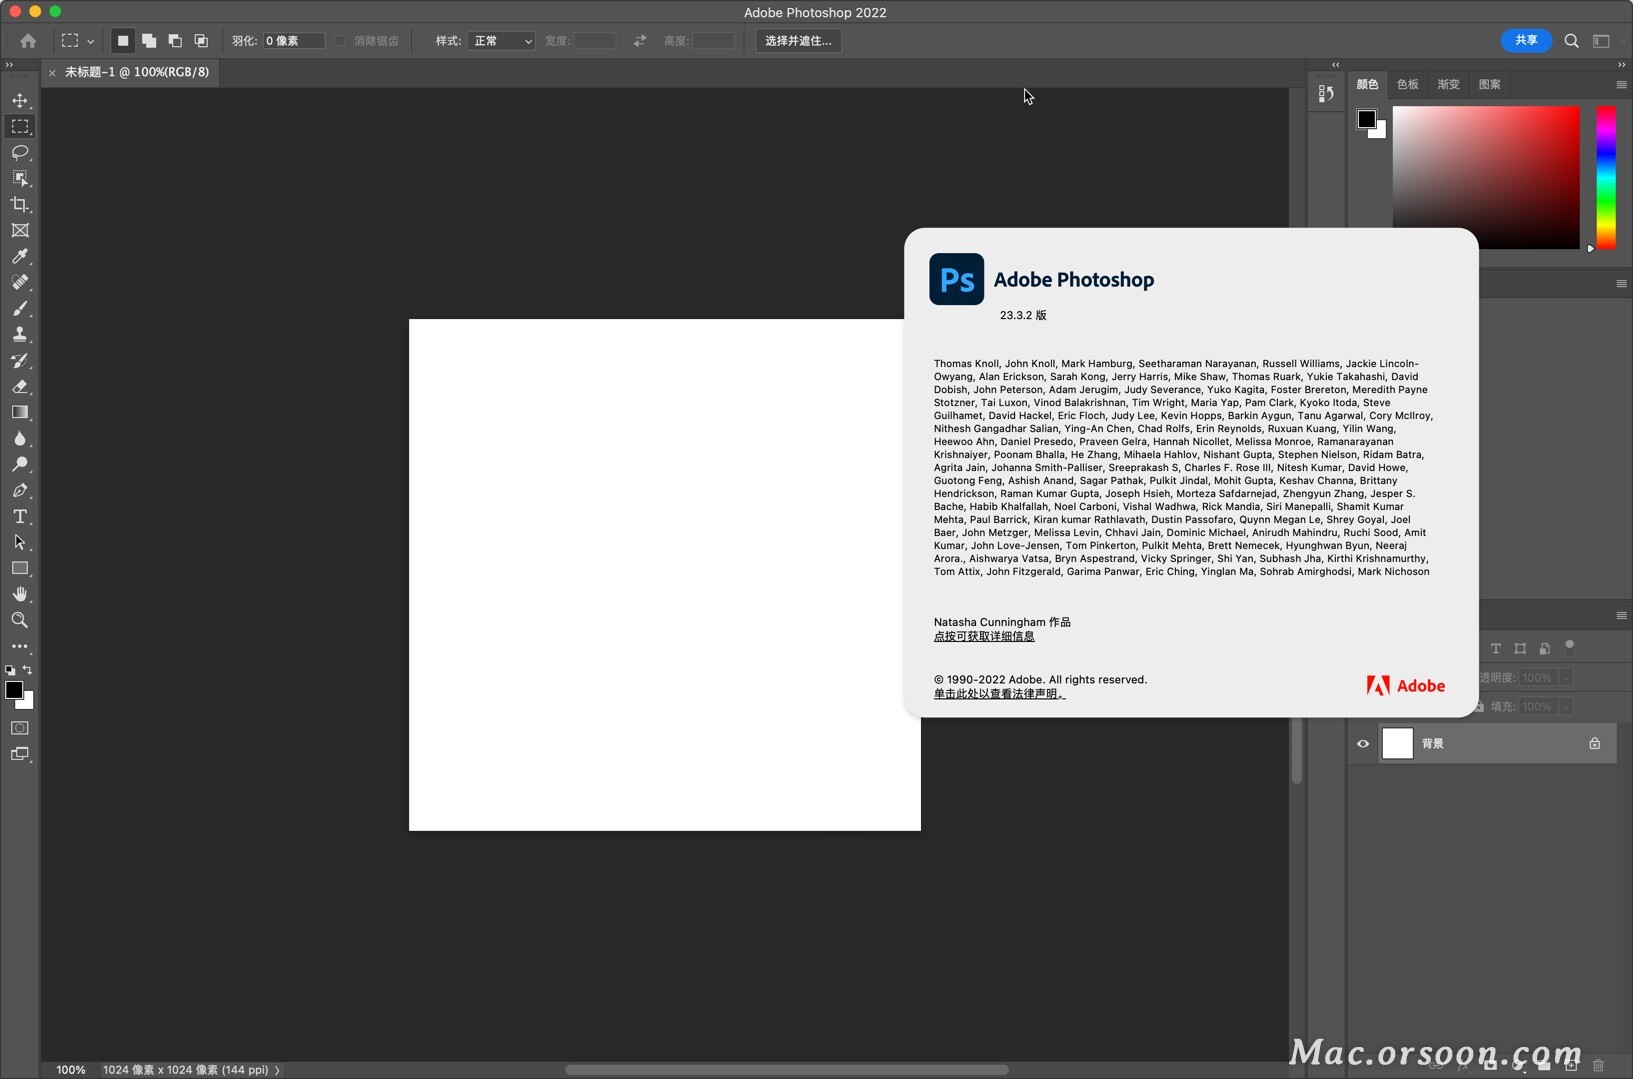Click the 选择并遮住... button
This screenshot has height=1079, width=1633.
click(x=798, y=41)
